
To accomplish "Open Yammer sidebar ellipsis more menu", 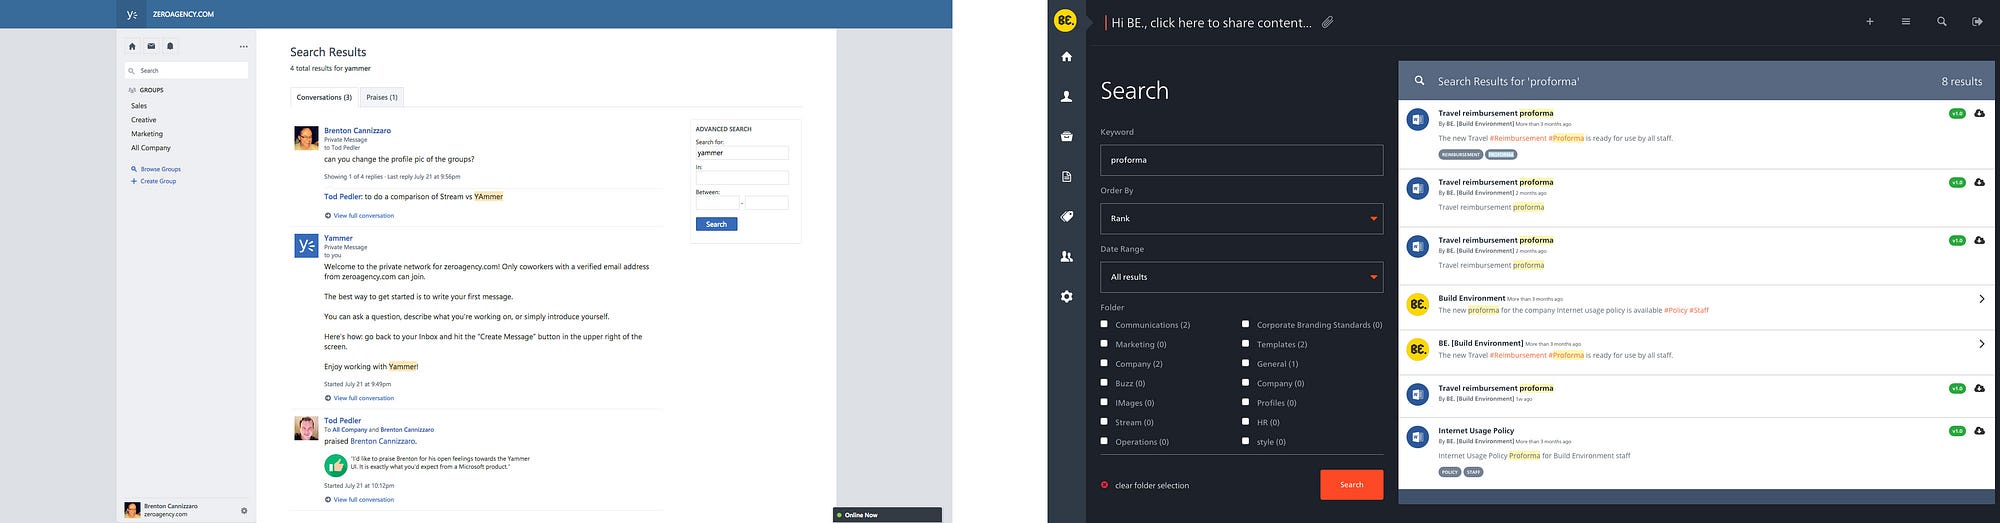I will [243, 46].
